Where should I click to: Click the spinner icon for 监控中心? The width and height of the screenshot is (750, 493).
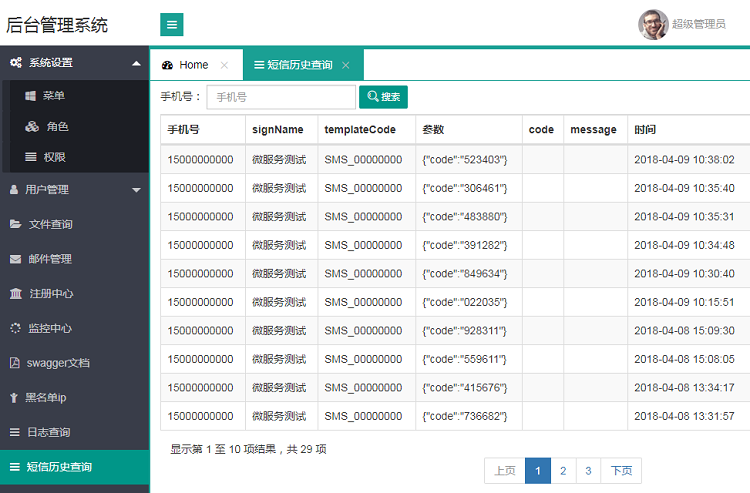coord(15,328)
